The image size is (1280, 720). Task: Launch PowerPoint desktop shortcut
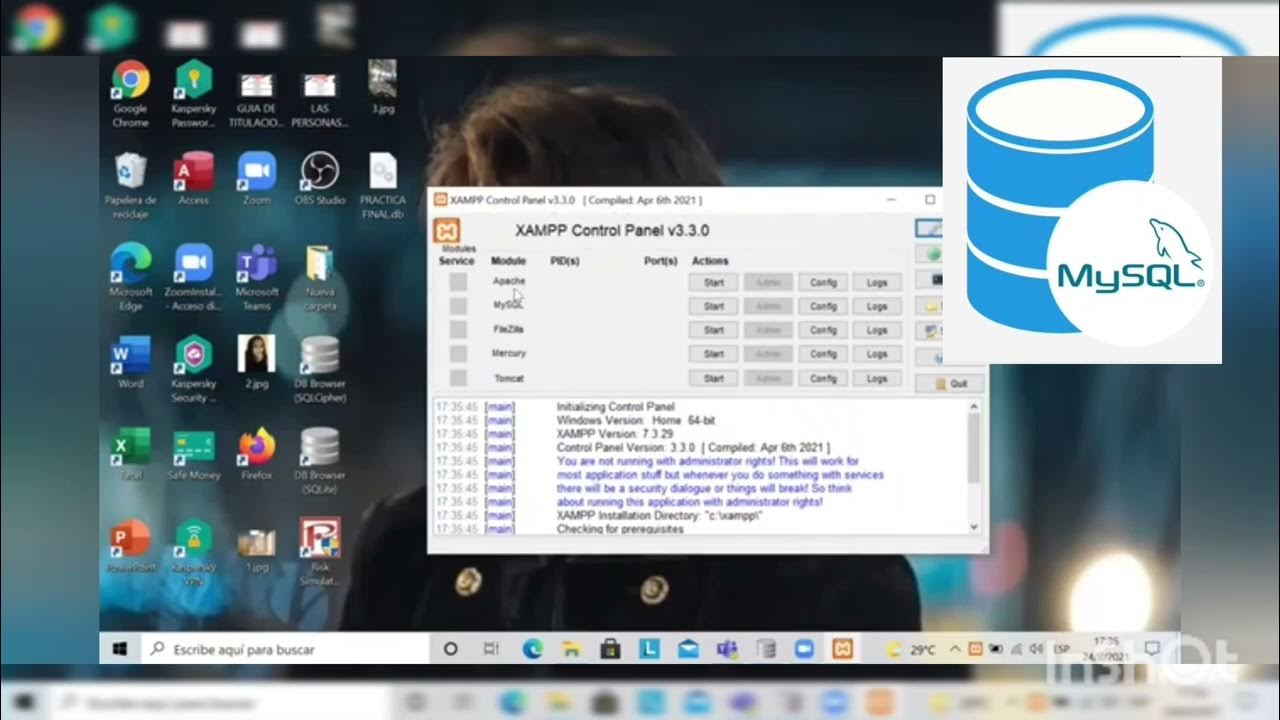point(131,539)
